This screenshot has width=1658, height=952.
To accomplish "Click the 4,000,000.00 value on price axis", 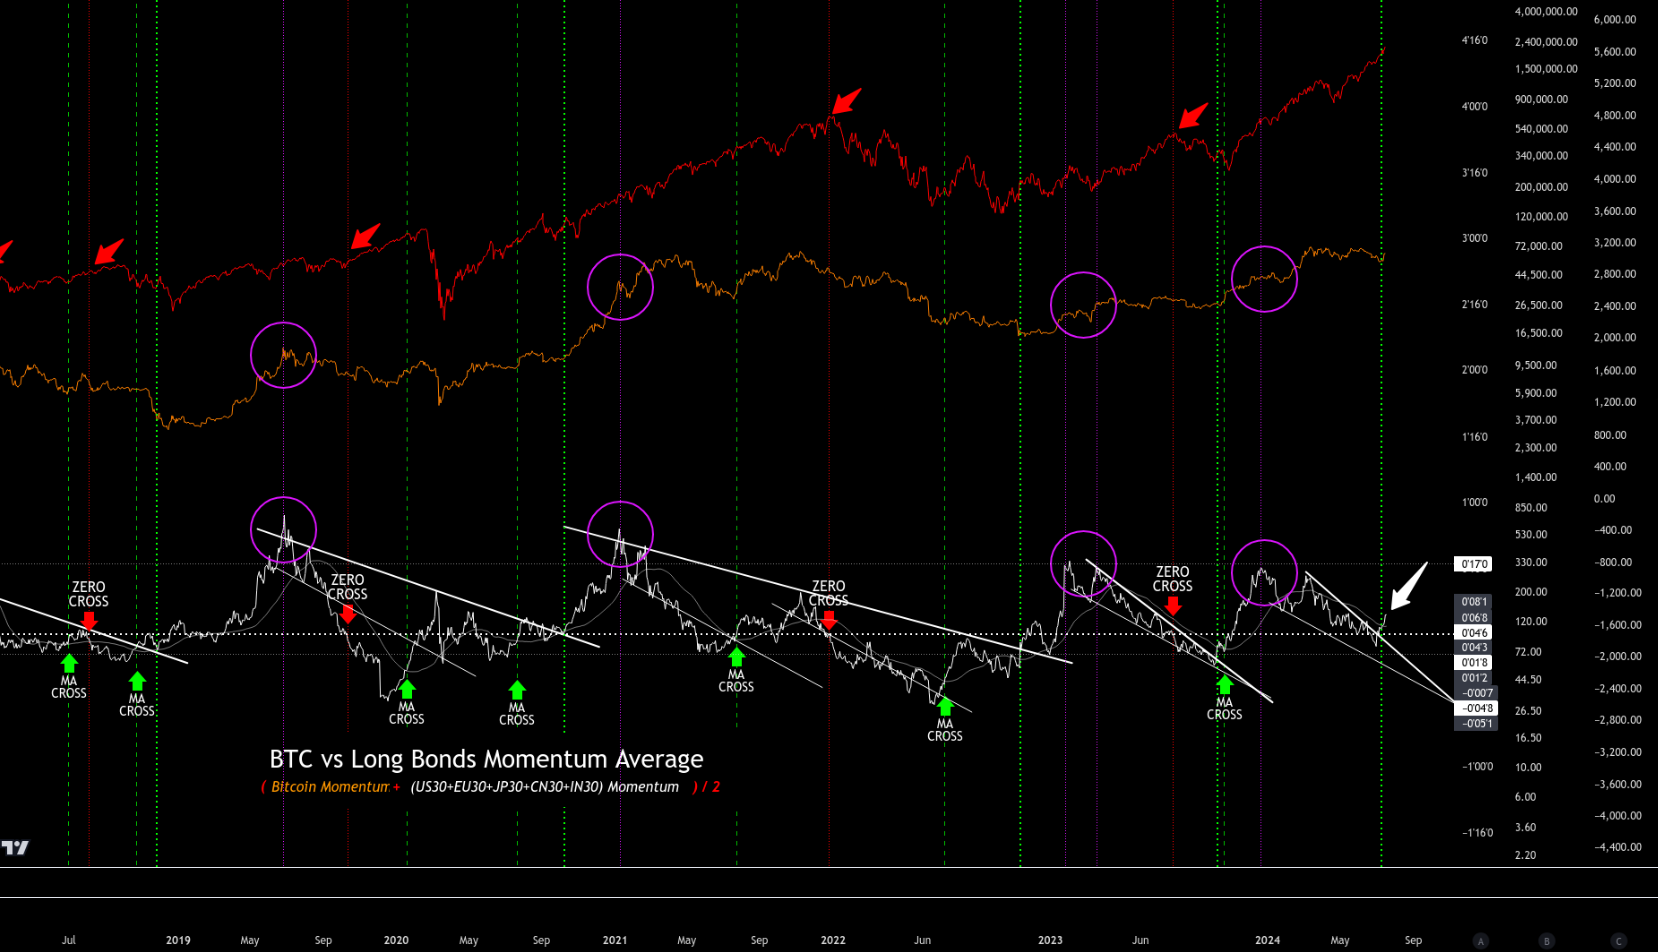I will click(x=1545, y=12).
